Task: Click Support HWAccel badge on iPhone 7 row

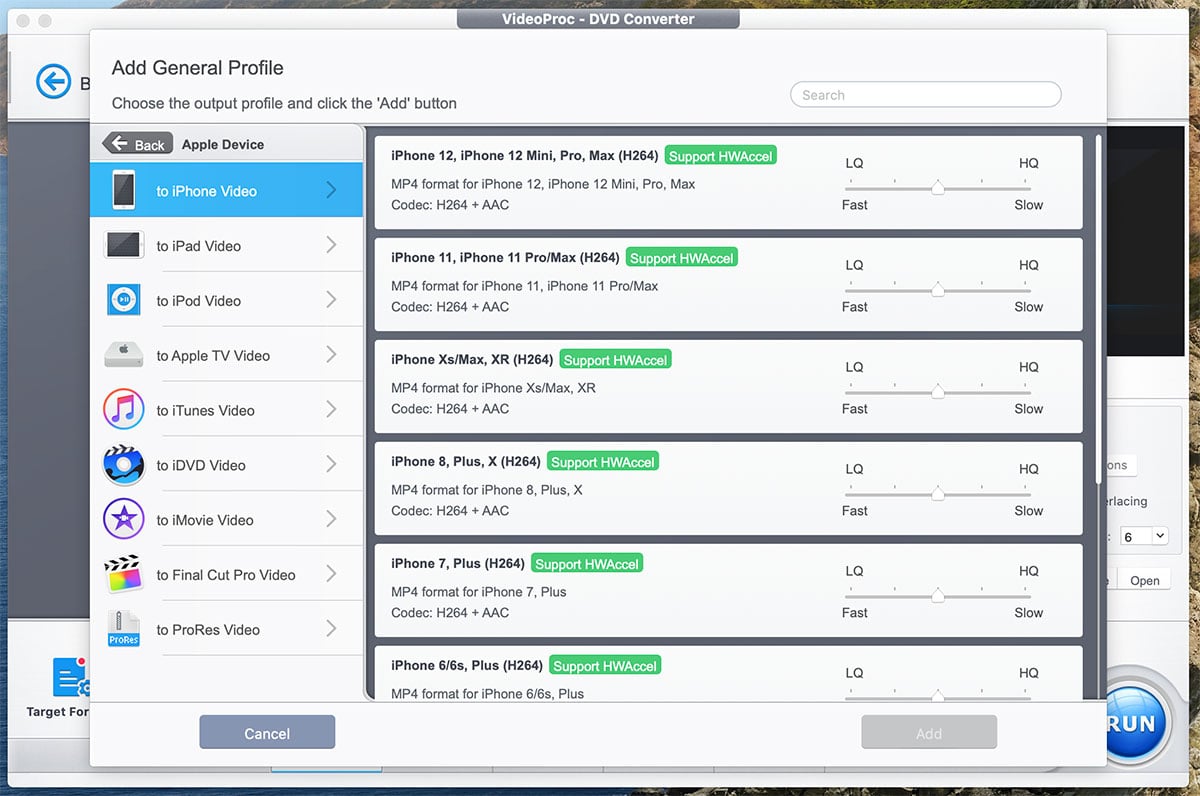Action: 587,564
